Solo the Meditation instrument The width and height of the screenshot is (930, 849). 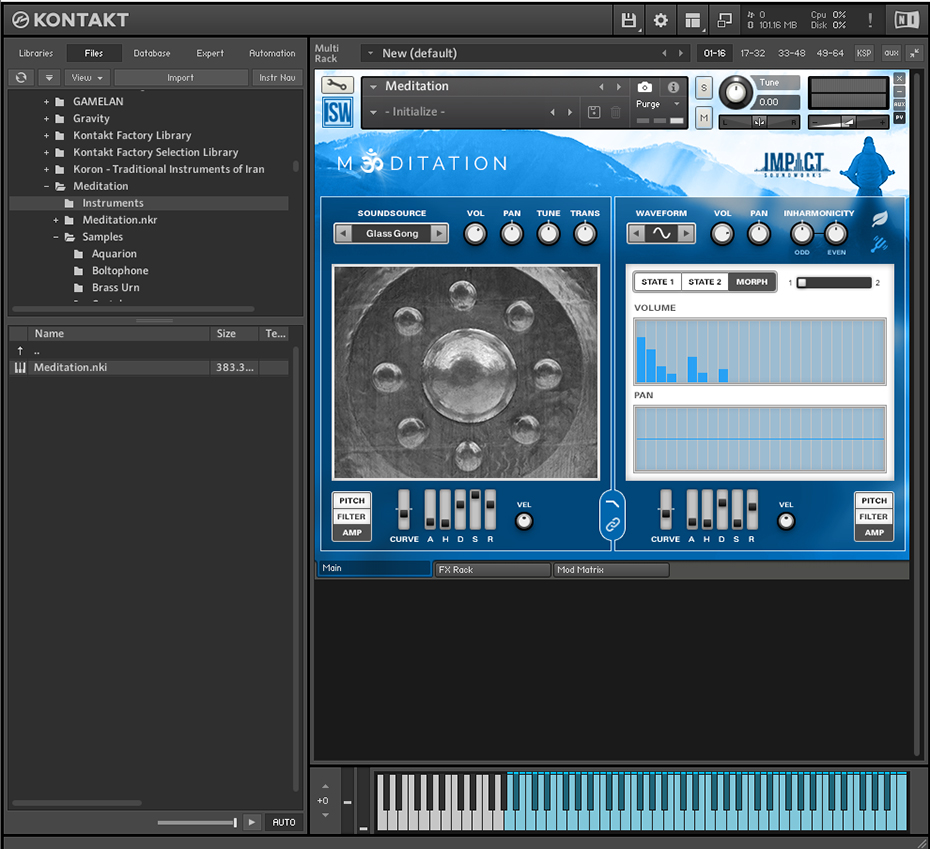[x=704, y=88]
